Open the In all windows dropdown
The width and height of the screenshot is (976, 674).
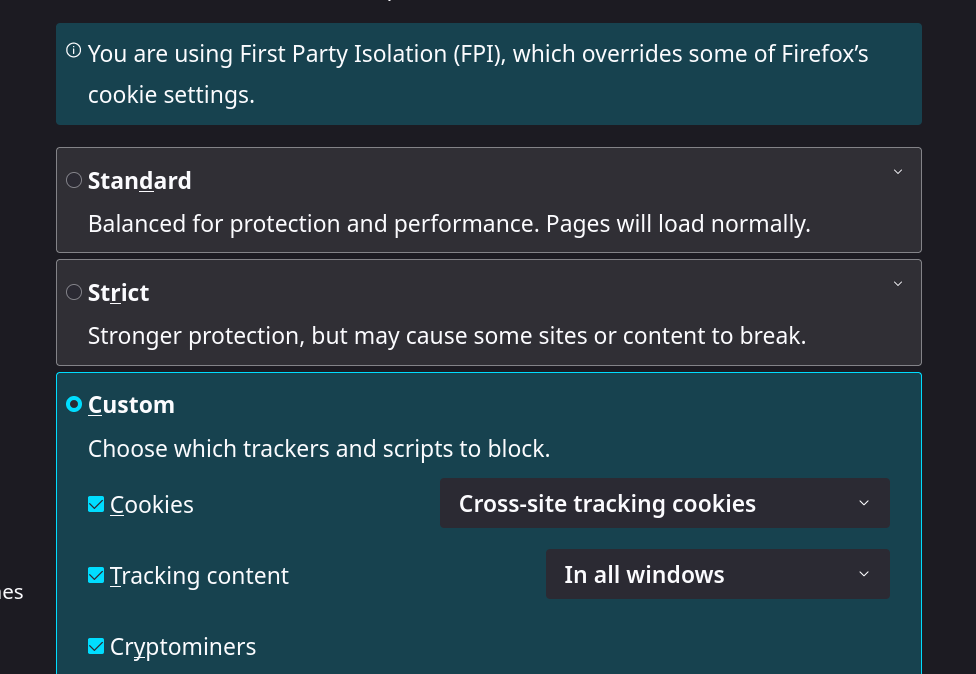coord(717,574)
